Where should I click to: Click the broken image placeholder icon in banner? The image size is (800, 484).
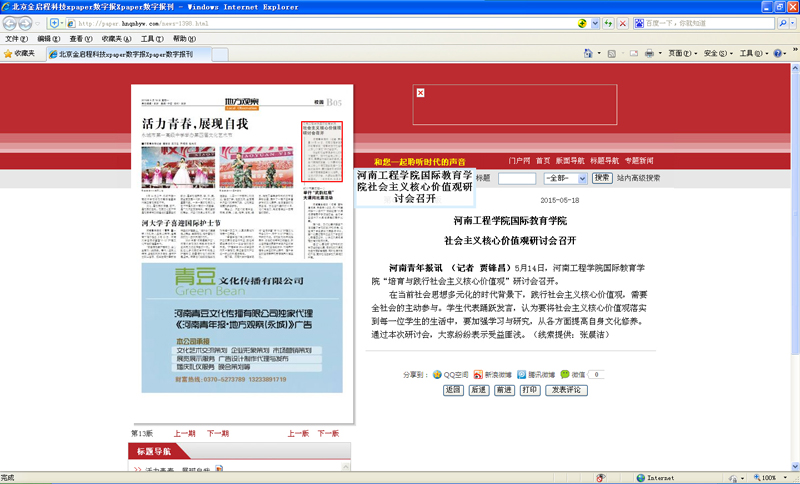coord(420,93)
